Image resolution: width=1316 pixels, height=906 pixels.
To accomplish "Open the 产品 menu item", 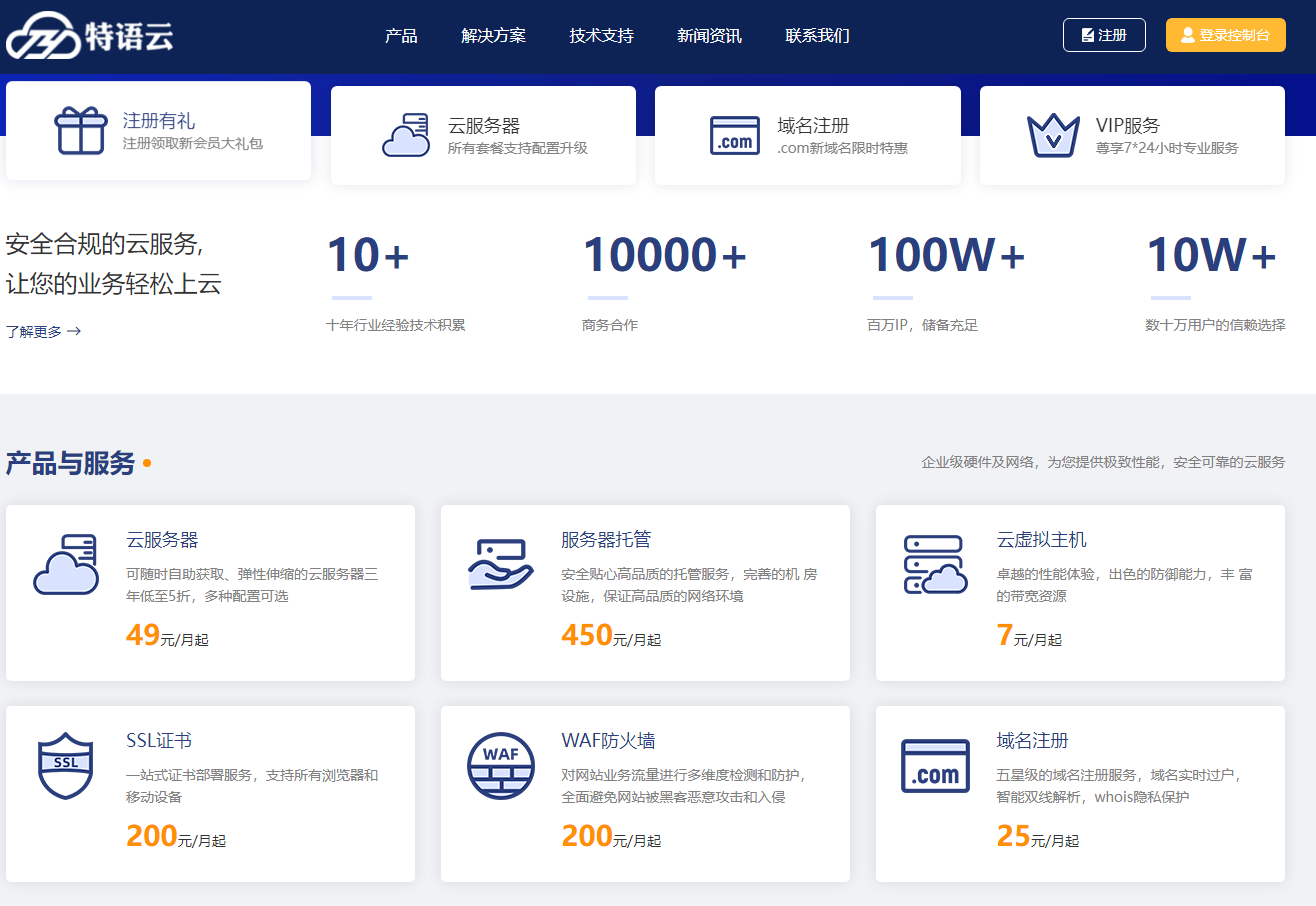I will [x=401, y=35].
